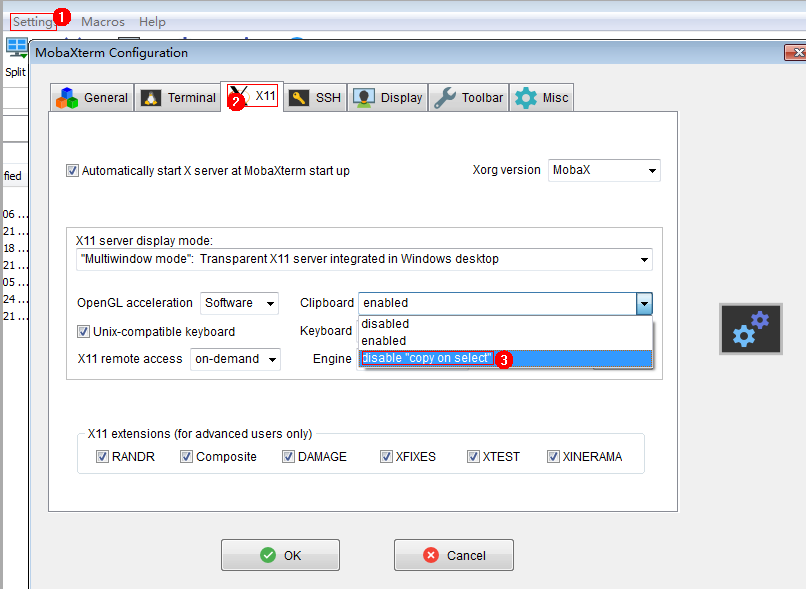Select disable "copy on select" option
Screen dimensions: 806x589
pos(505,358)
